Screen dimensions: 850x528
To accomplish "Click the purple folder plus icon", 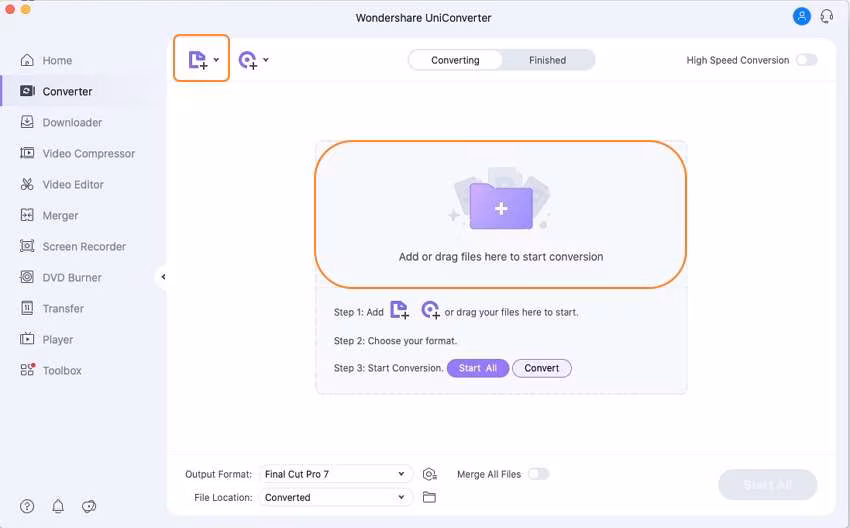I will click(501, 206).
